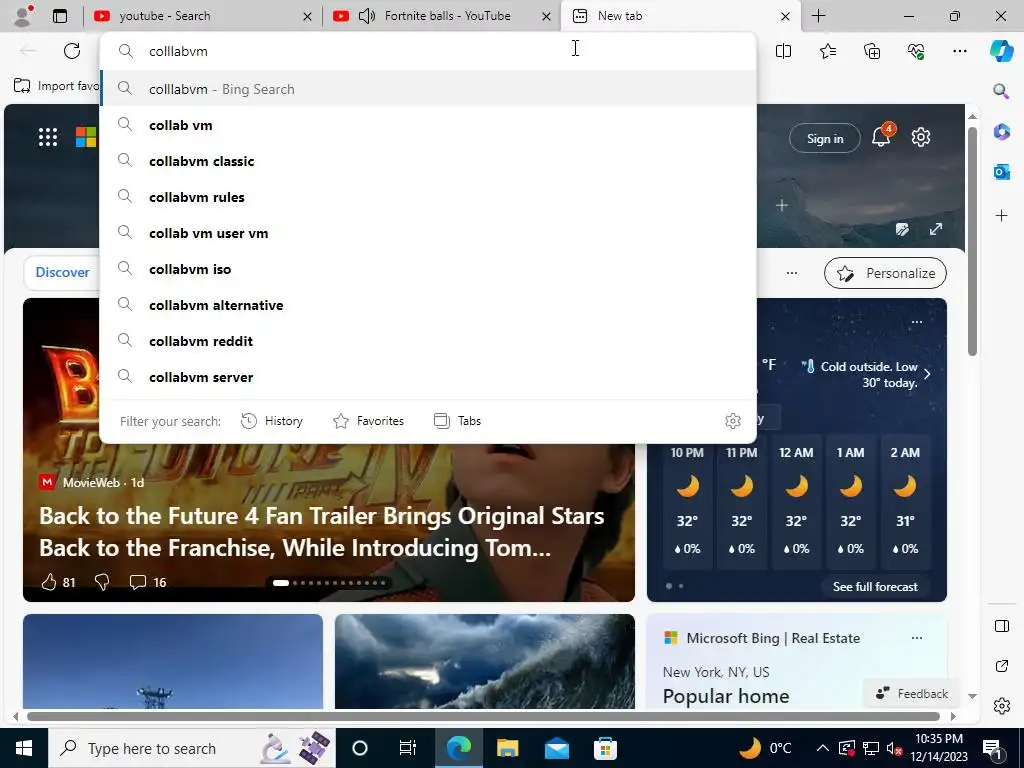Pick 'collabvm server' suggestion
The height and width of the screenshot is (768, 1024).
[428, 376]
